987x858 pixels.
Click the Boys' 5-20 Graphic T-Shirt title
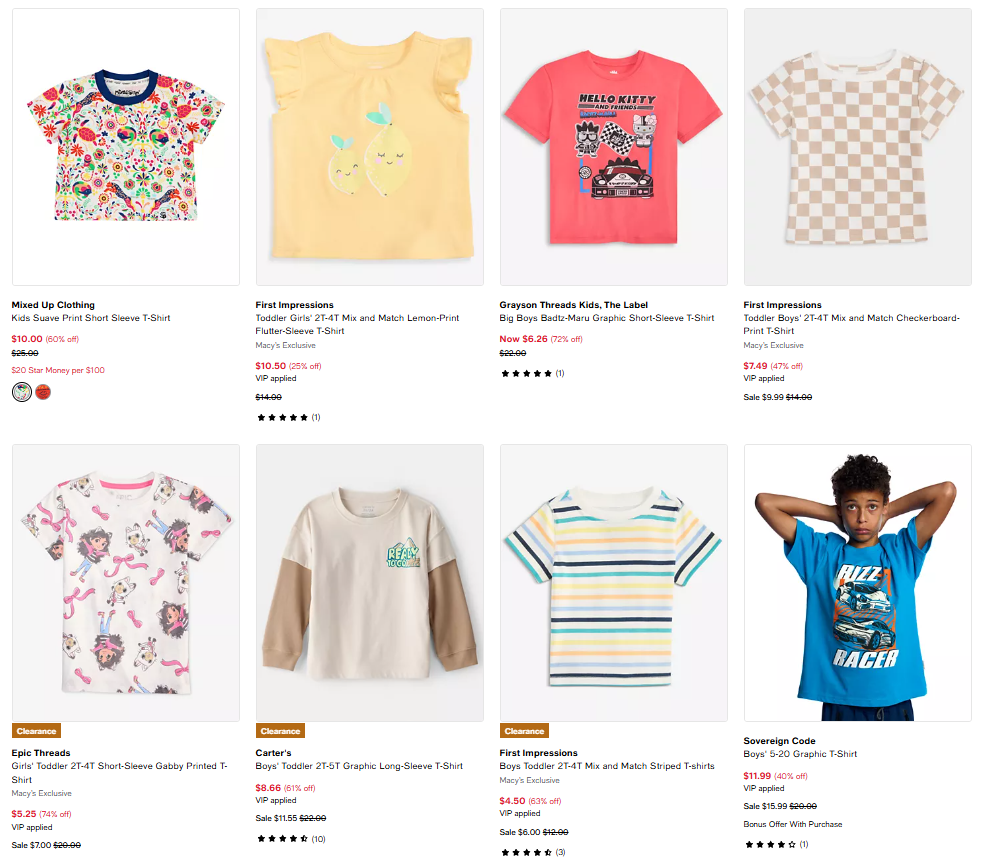point(800,754)
